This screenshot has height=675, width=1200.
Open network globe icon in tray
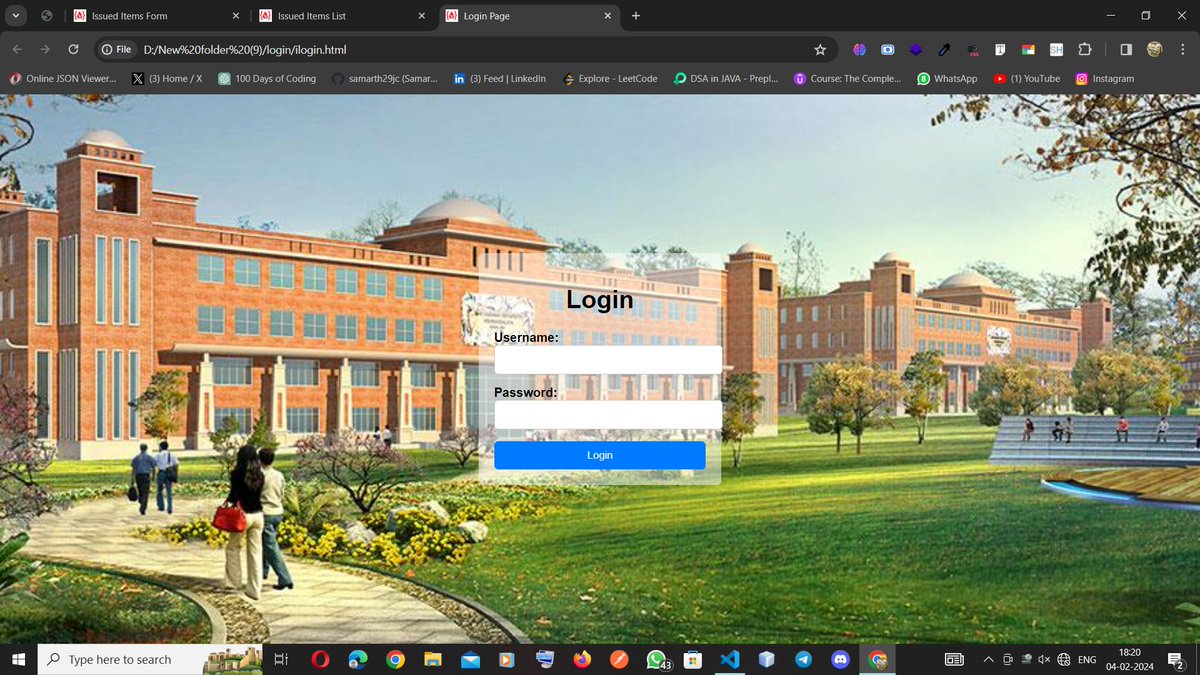pyautogui.click(x=1064, y=659)
